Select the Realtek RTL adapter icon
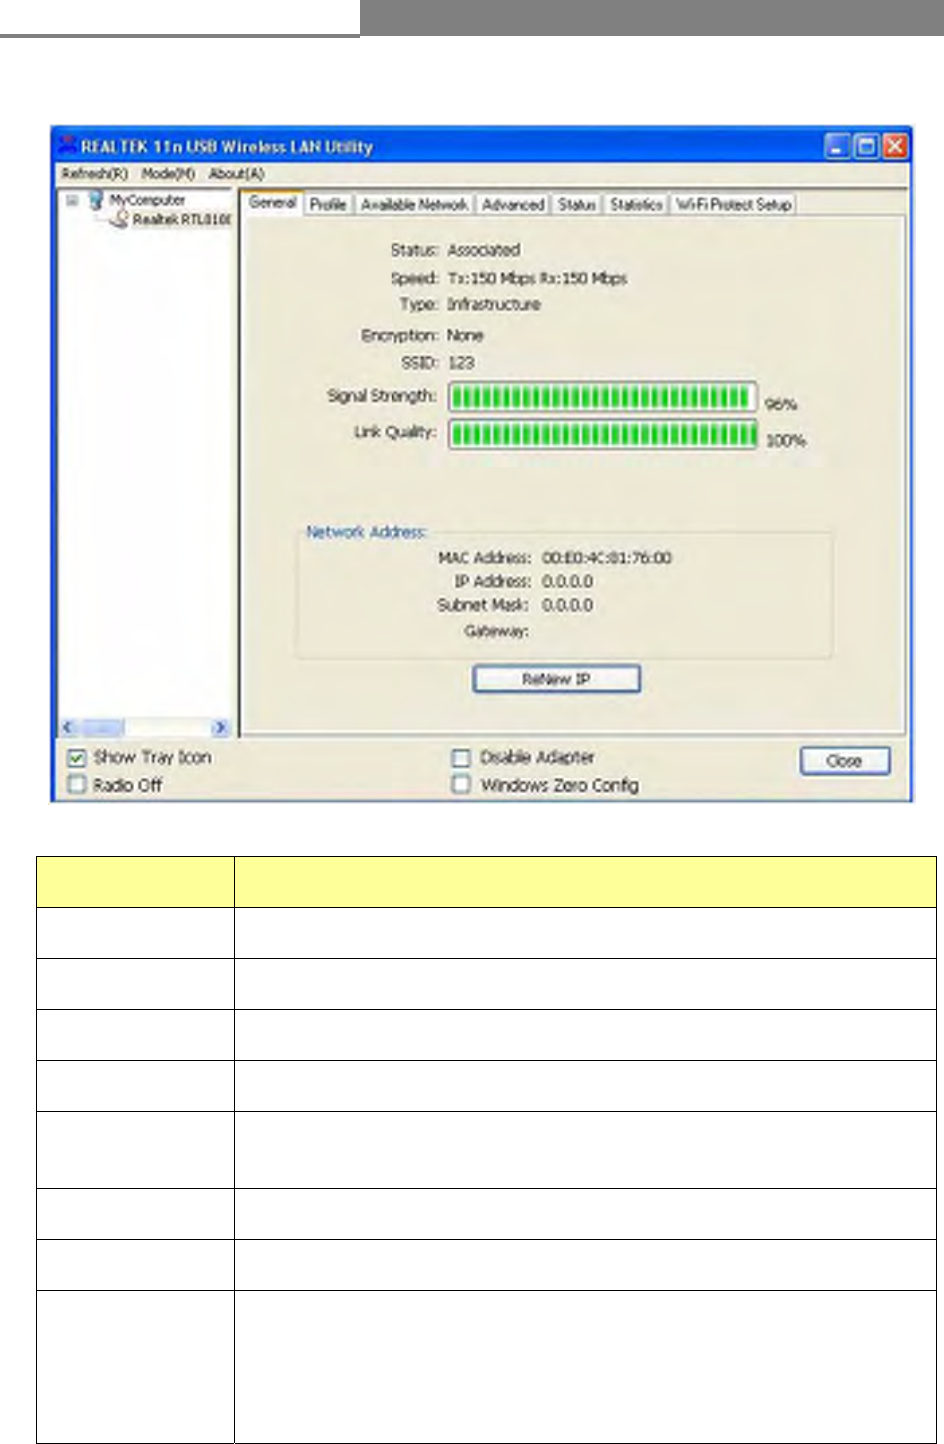The image size is (944, 1444). pyautogui.click(x=119, y=219)
